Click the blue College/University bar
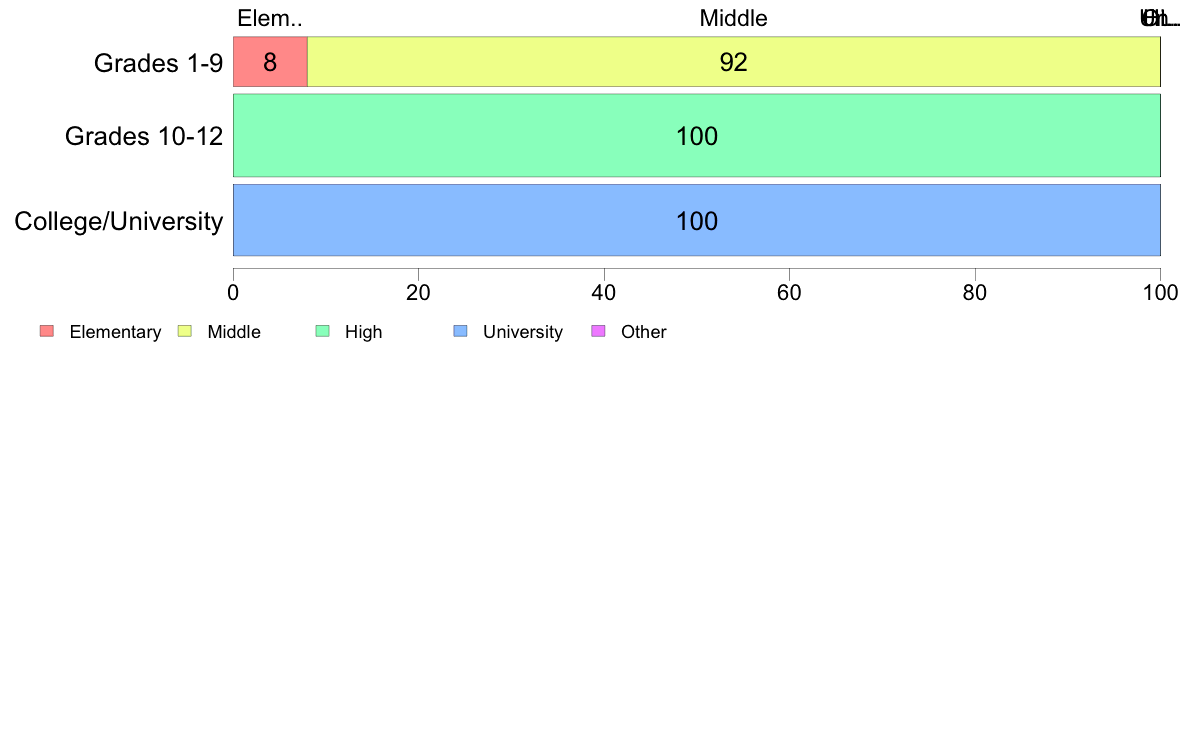Viewport: 1188px width, 736px height. (x=697, y=220)
